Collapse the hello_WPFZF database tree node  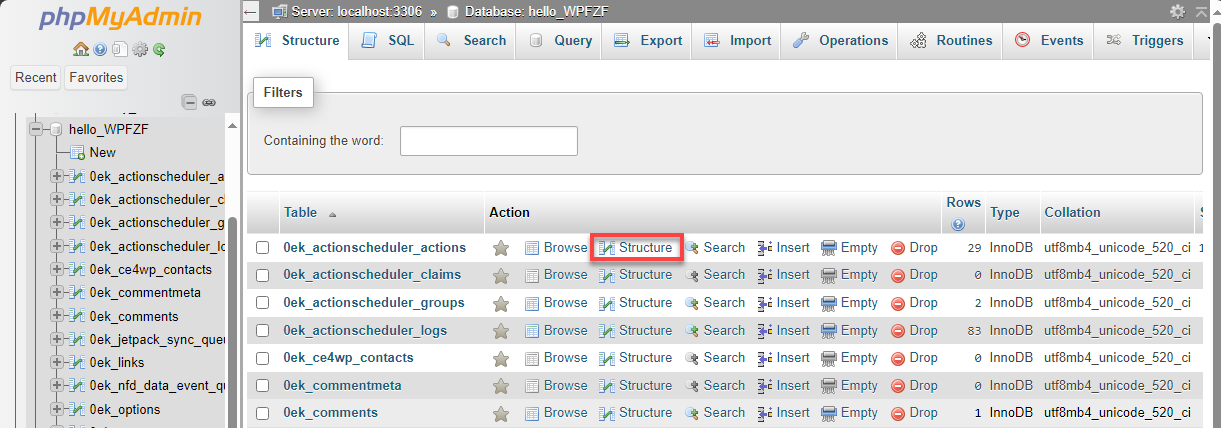pyautogui.click(x=36, y=129)
